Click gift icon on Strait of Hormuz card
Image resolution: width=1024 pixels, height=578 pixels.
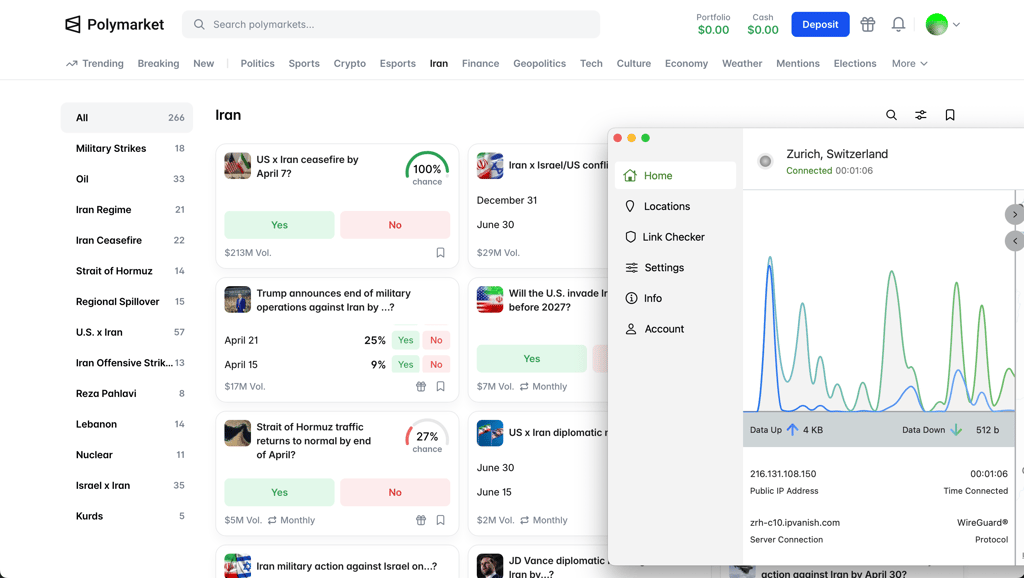(x=421, y=521)
